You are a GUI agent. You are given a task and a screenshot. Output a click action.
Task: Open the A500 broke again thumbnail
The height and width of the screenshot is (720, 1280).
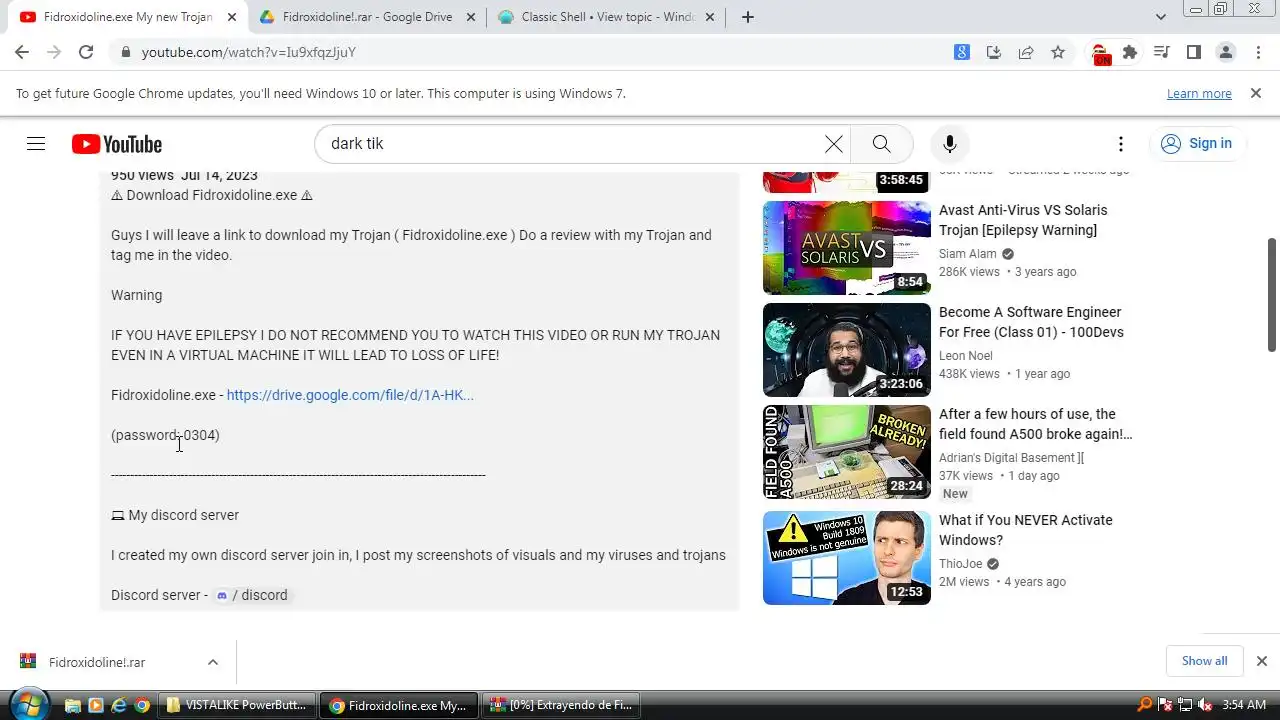(x=847, y=452)
